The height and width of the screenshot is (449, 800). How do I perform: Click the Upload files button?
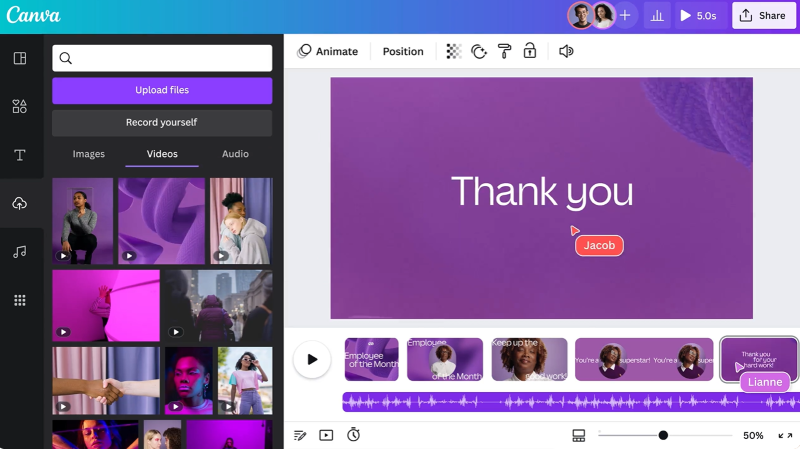162,90
